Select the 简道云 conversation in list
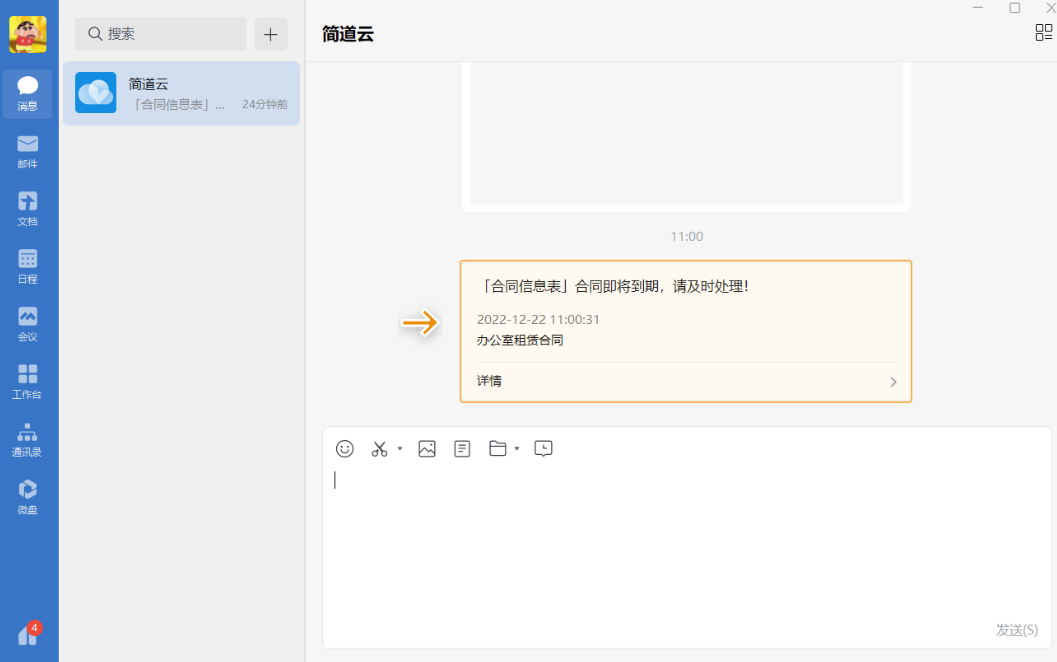Screen dimensions: 1057x662 181,93
